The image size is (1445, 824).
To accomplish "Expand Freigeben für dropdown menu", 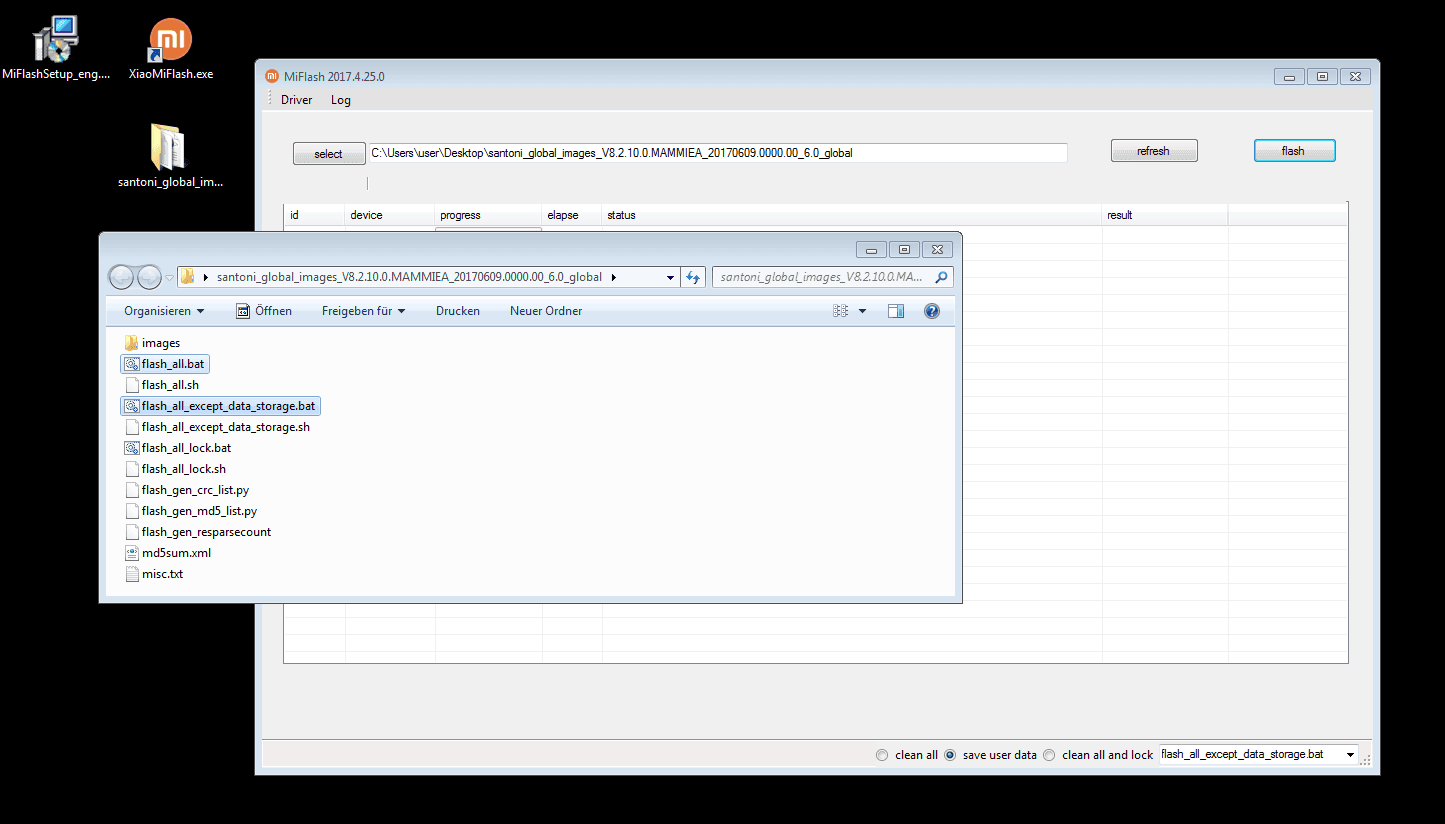I will 363,311.
